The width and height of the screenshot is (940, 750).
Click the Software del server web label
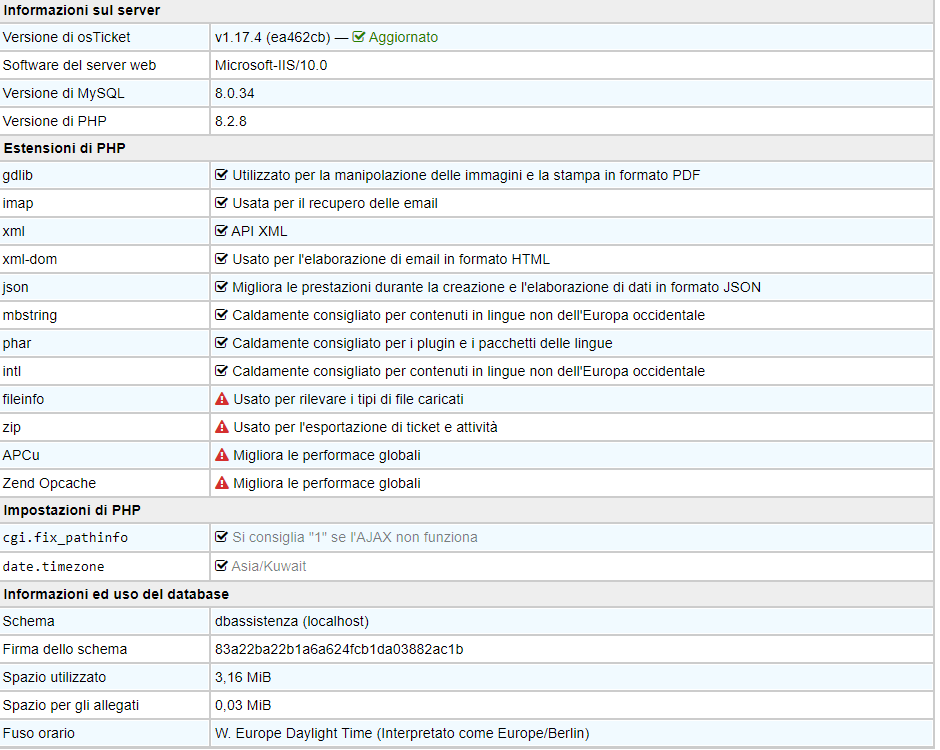pos(79,65)
